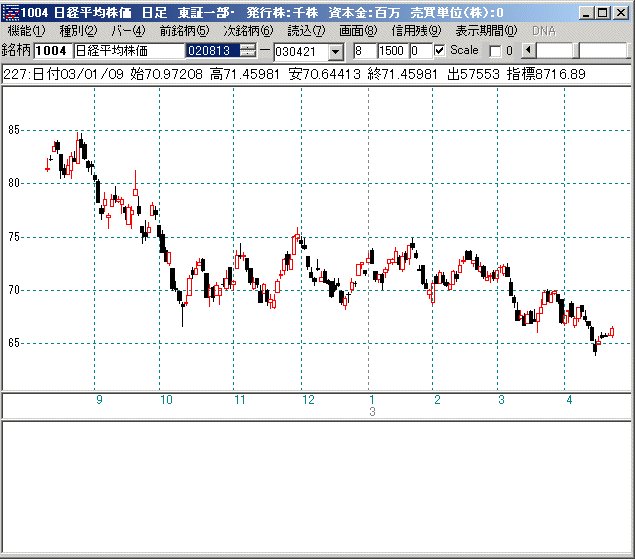Click the gray year label 3

click(373, 412)
